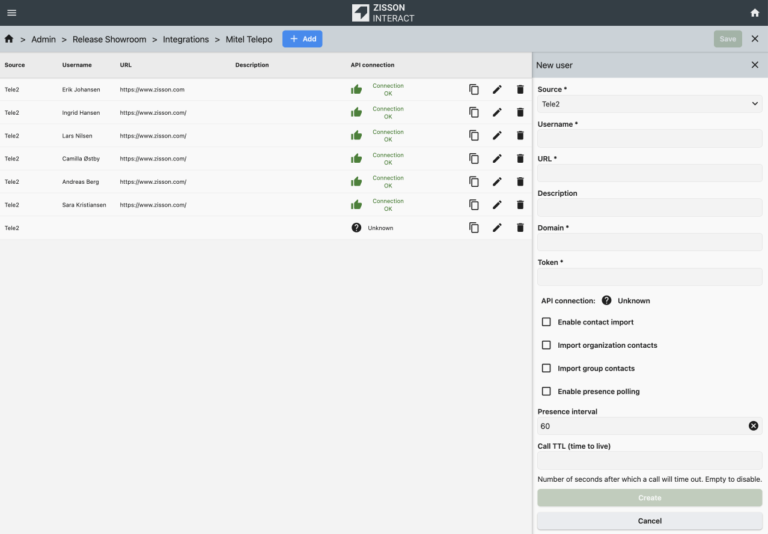The image size is (768, 534).
Task: Go to Integrations in breadcrumb
Action: pos(186,39)
